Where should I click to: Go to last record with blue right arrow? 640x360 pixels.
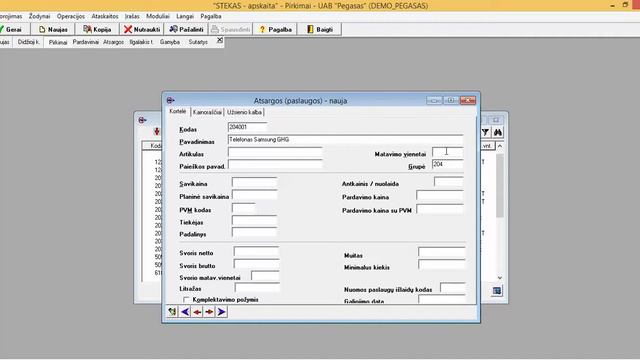222,312
